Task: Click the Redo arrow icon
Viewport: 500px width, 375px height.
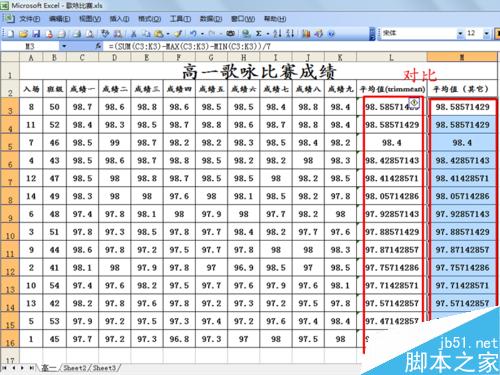Action: tap(212, 34)
